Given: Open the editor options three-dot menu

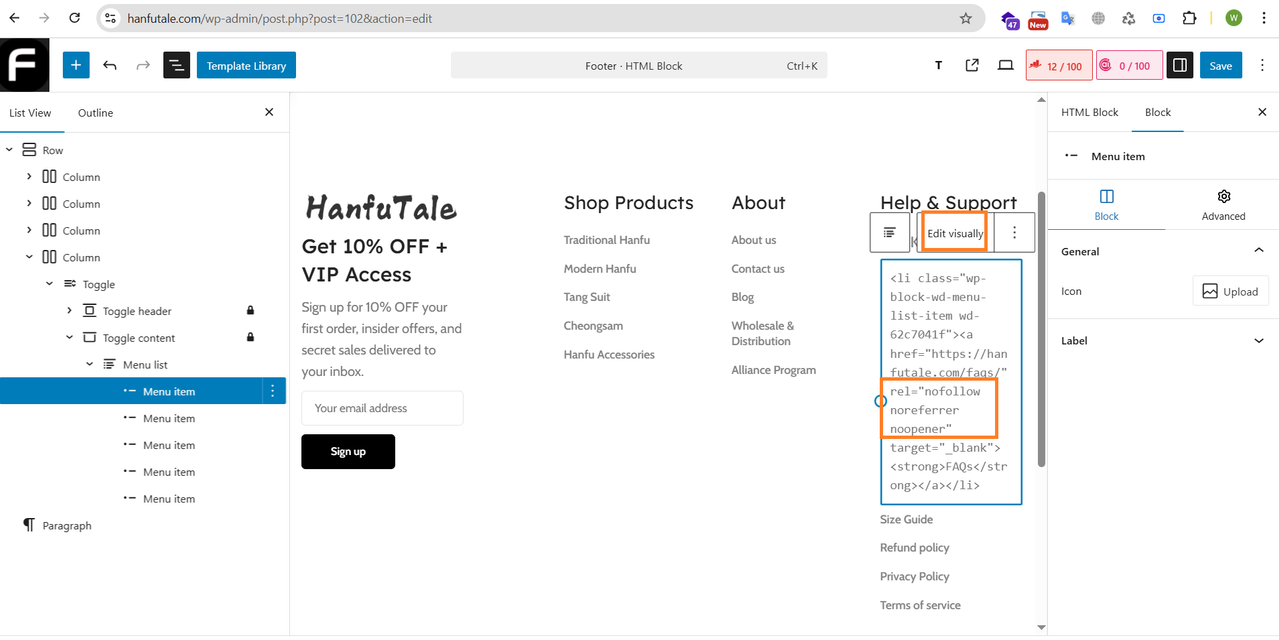Looking at the screenshot, I should 1262,66.
